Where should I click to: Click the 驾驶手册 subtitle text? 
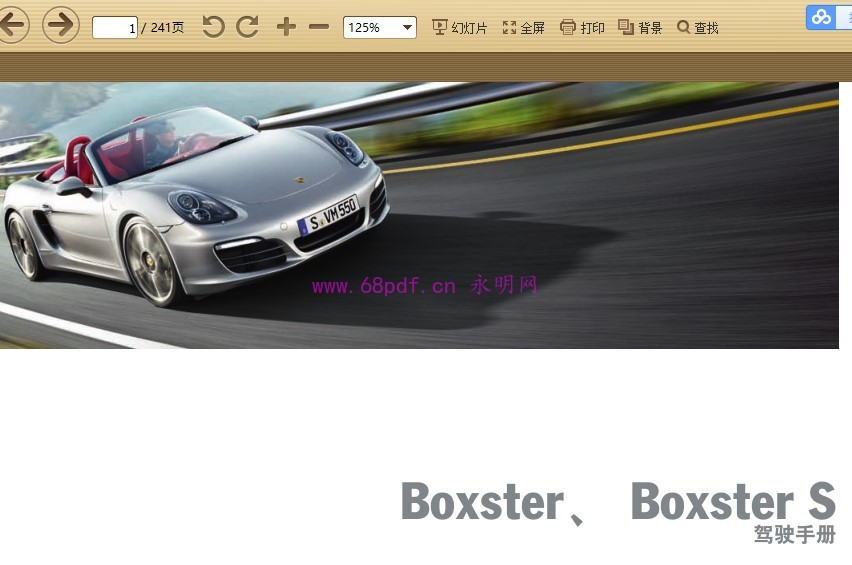click(x=794, y=534)
